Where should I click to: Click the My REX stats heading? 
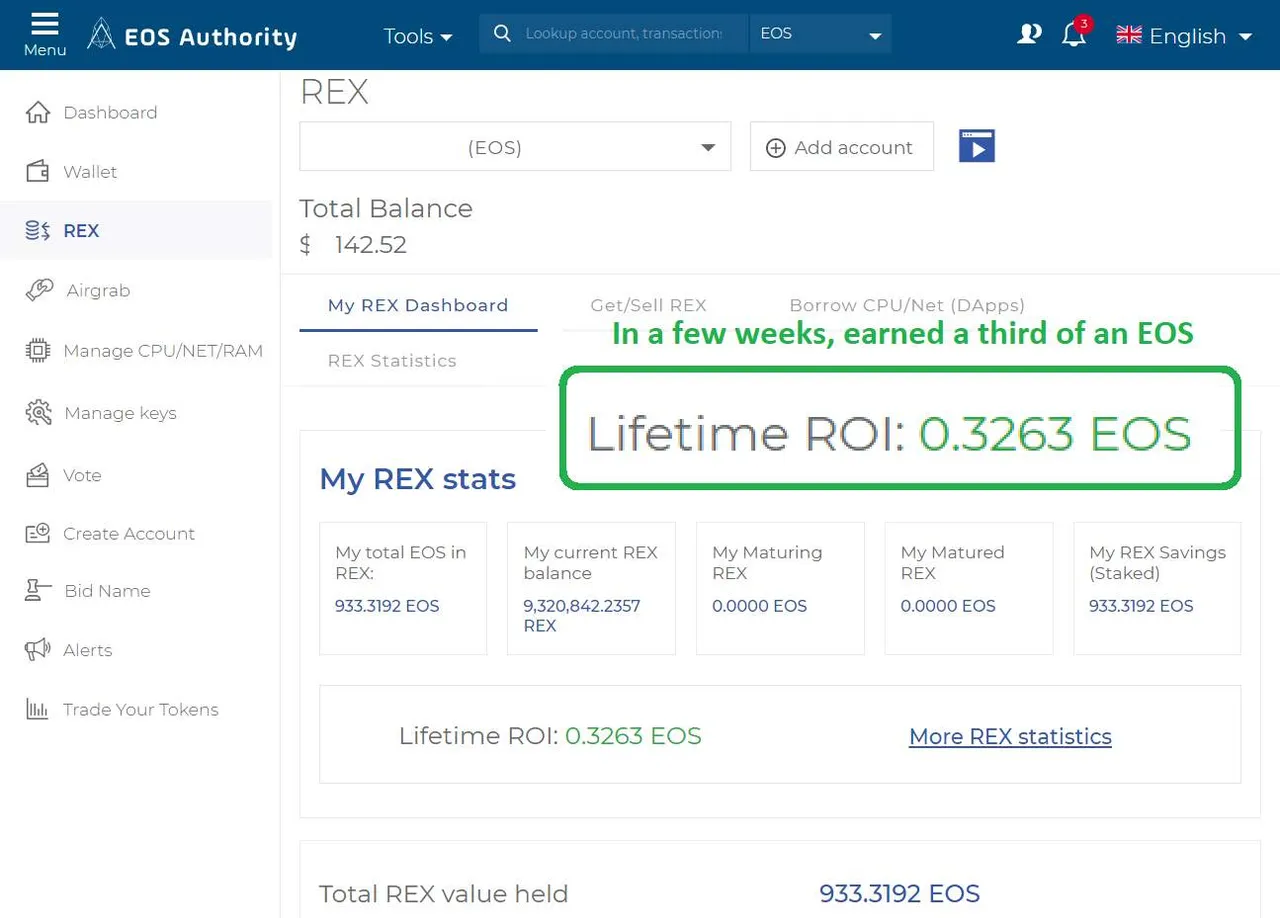[x=417, y=479]
